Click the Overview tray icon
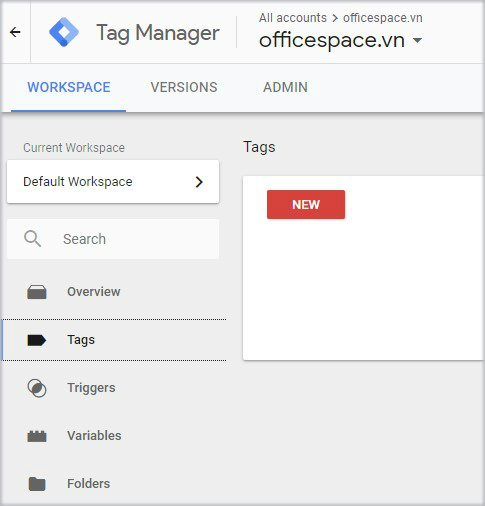 [x=37, y=292]
